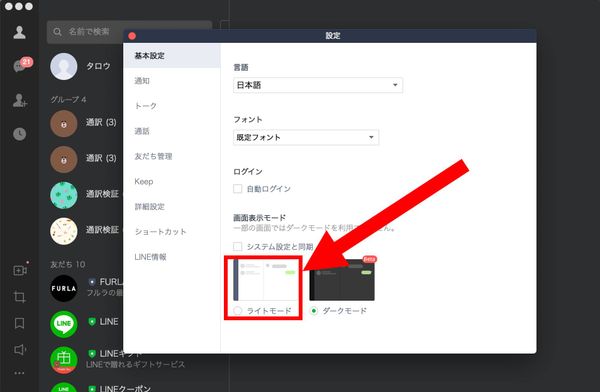Click the タロウ profile avatar

[64, 66]
